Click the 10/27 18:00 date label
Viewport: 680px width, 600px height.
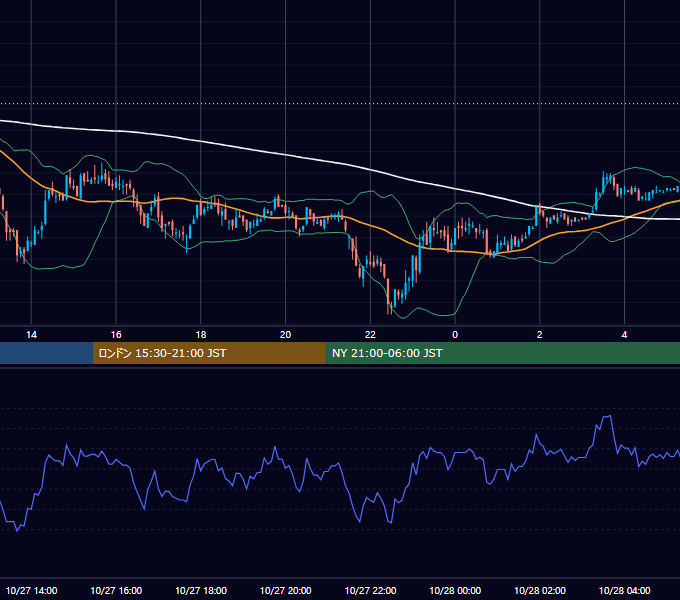[201, 590]
